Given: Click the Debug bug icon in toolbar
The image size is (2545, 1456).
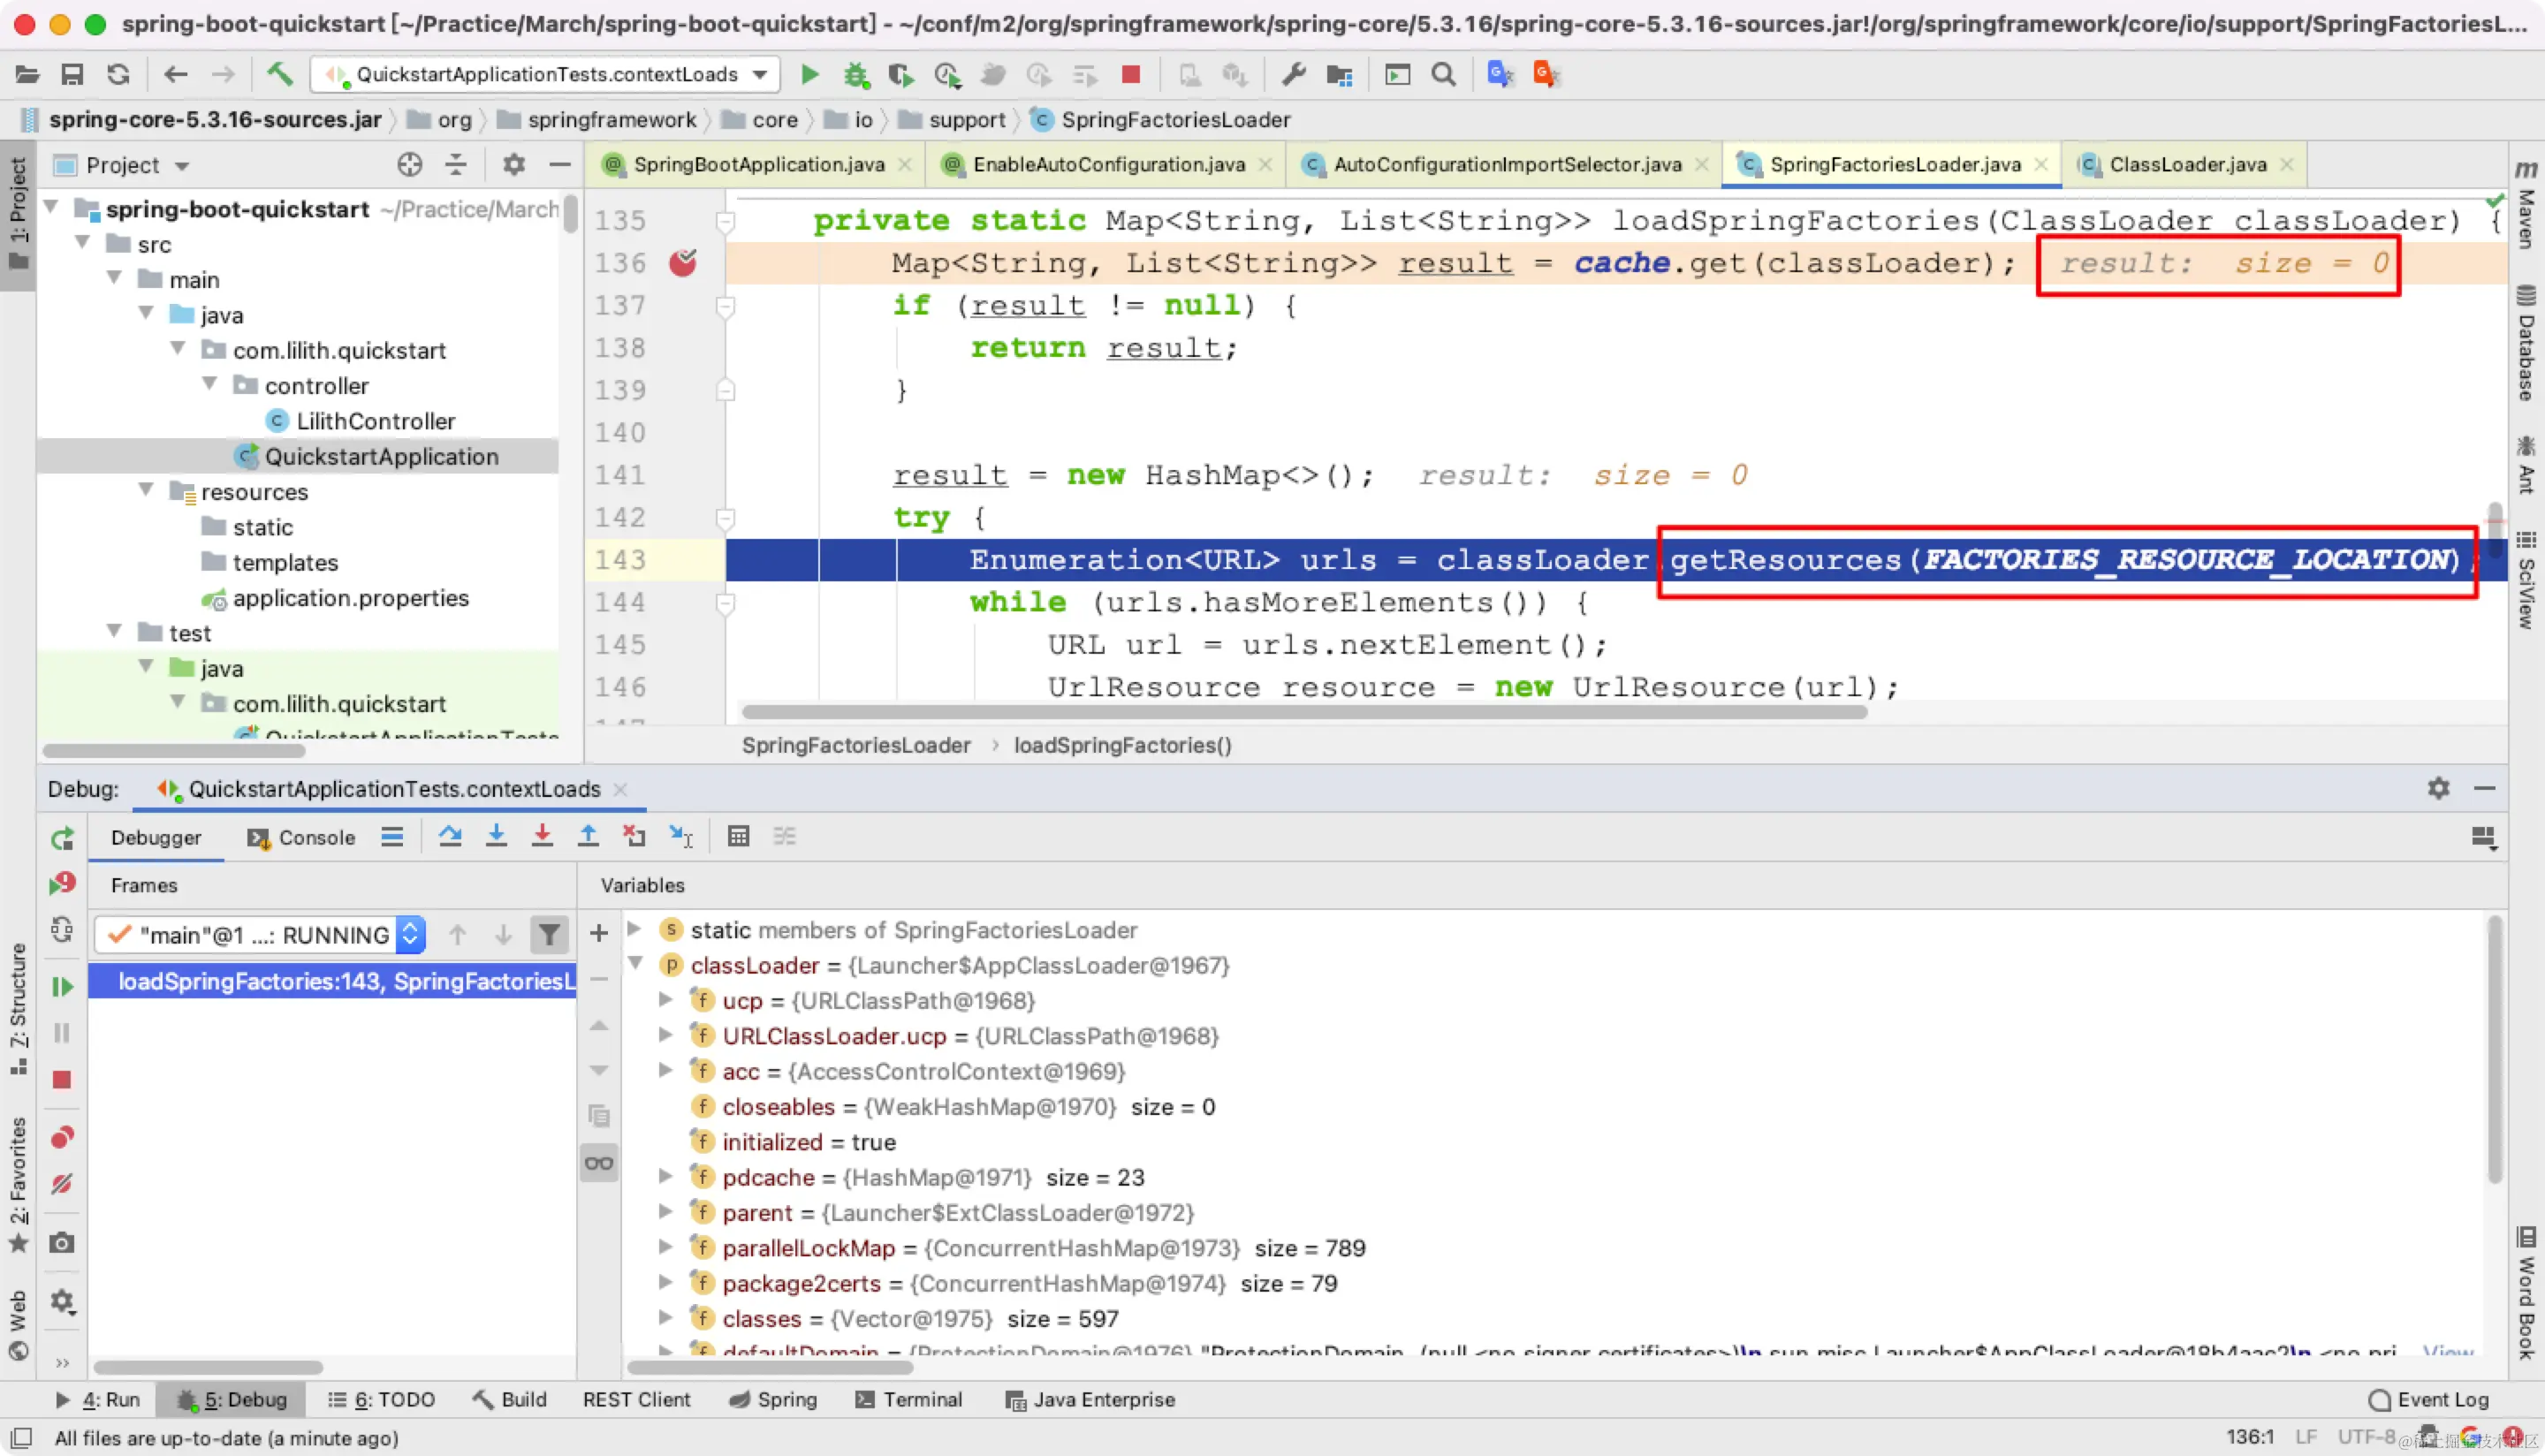Looking at the screenshot, I should click(855, 74).
